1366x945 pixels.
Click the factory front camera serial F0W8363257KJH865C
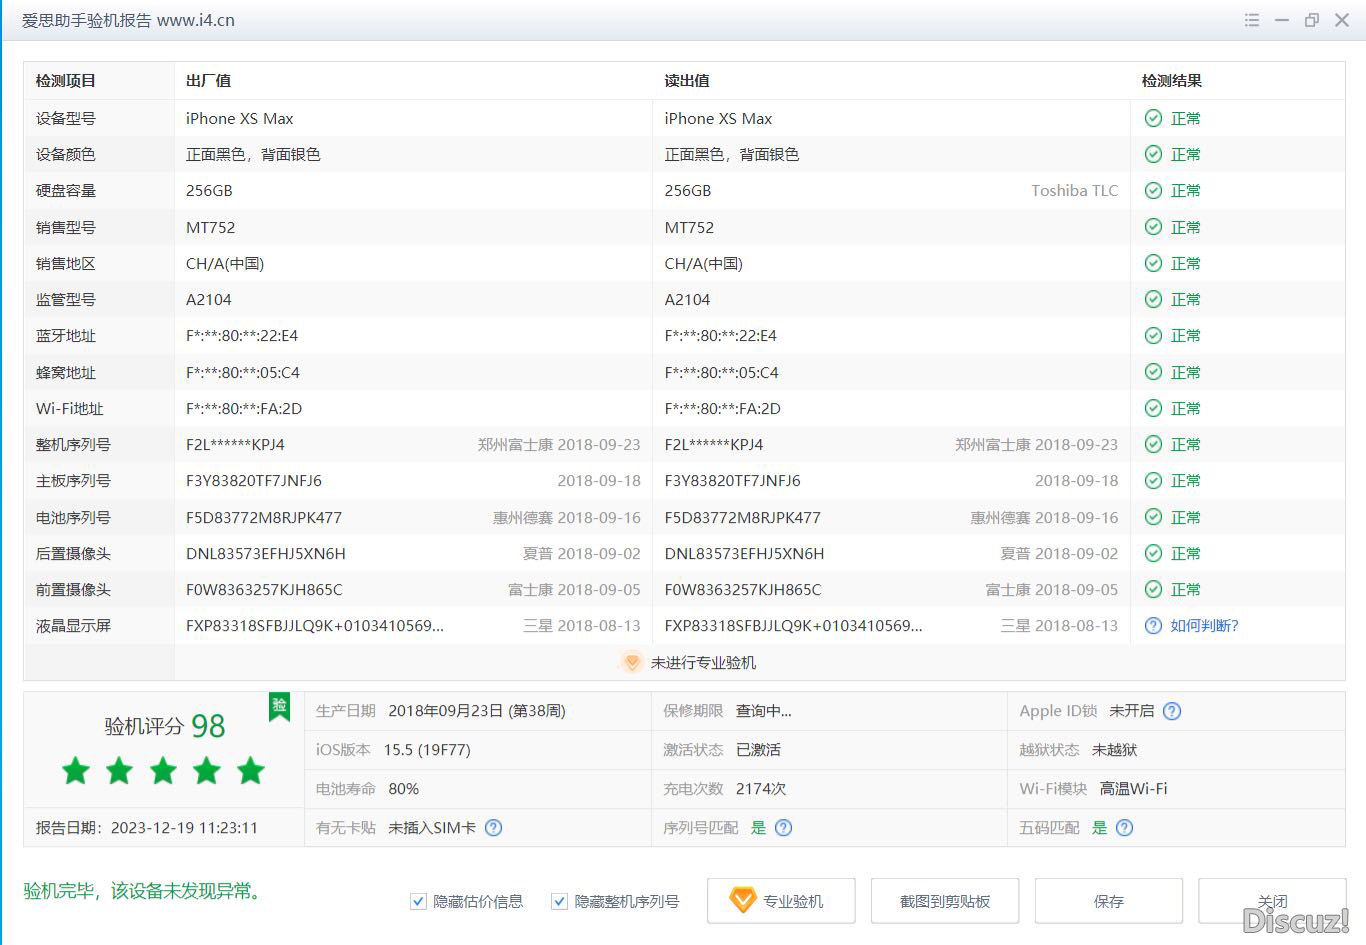(264, 589)
